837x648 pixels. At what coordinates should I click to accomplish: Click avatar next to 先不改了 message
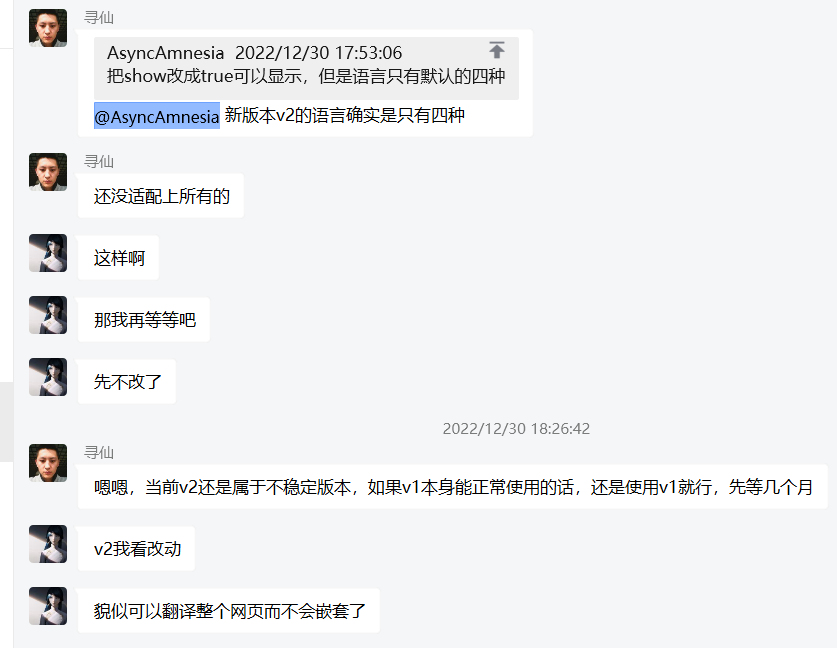[x=48, y=377]
